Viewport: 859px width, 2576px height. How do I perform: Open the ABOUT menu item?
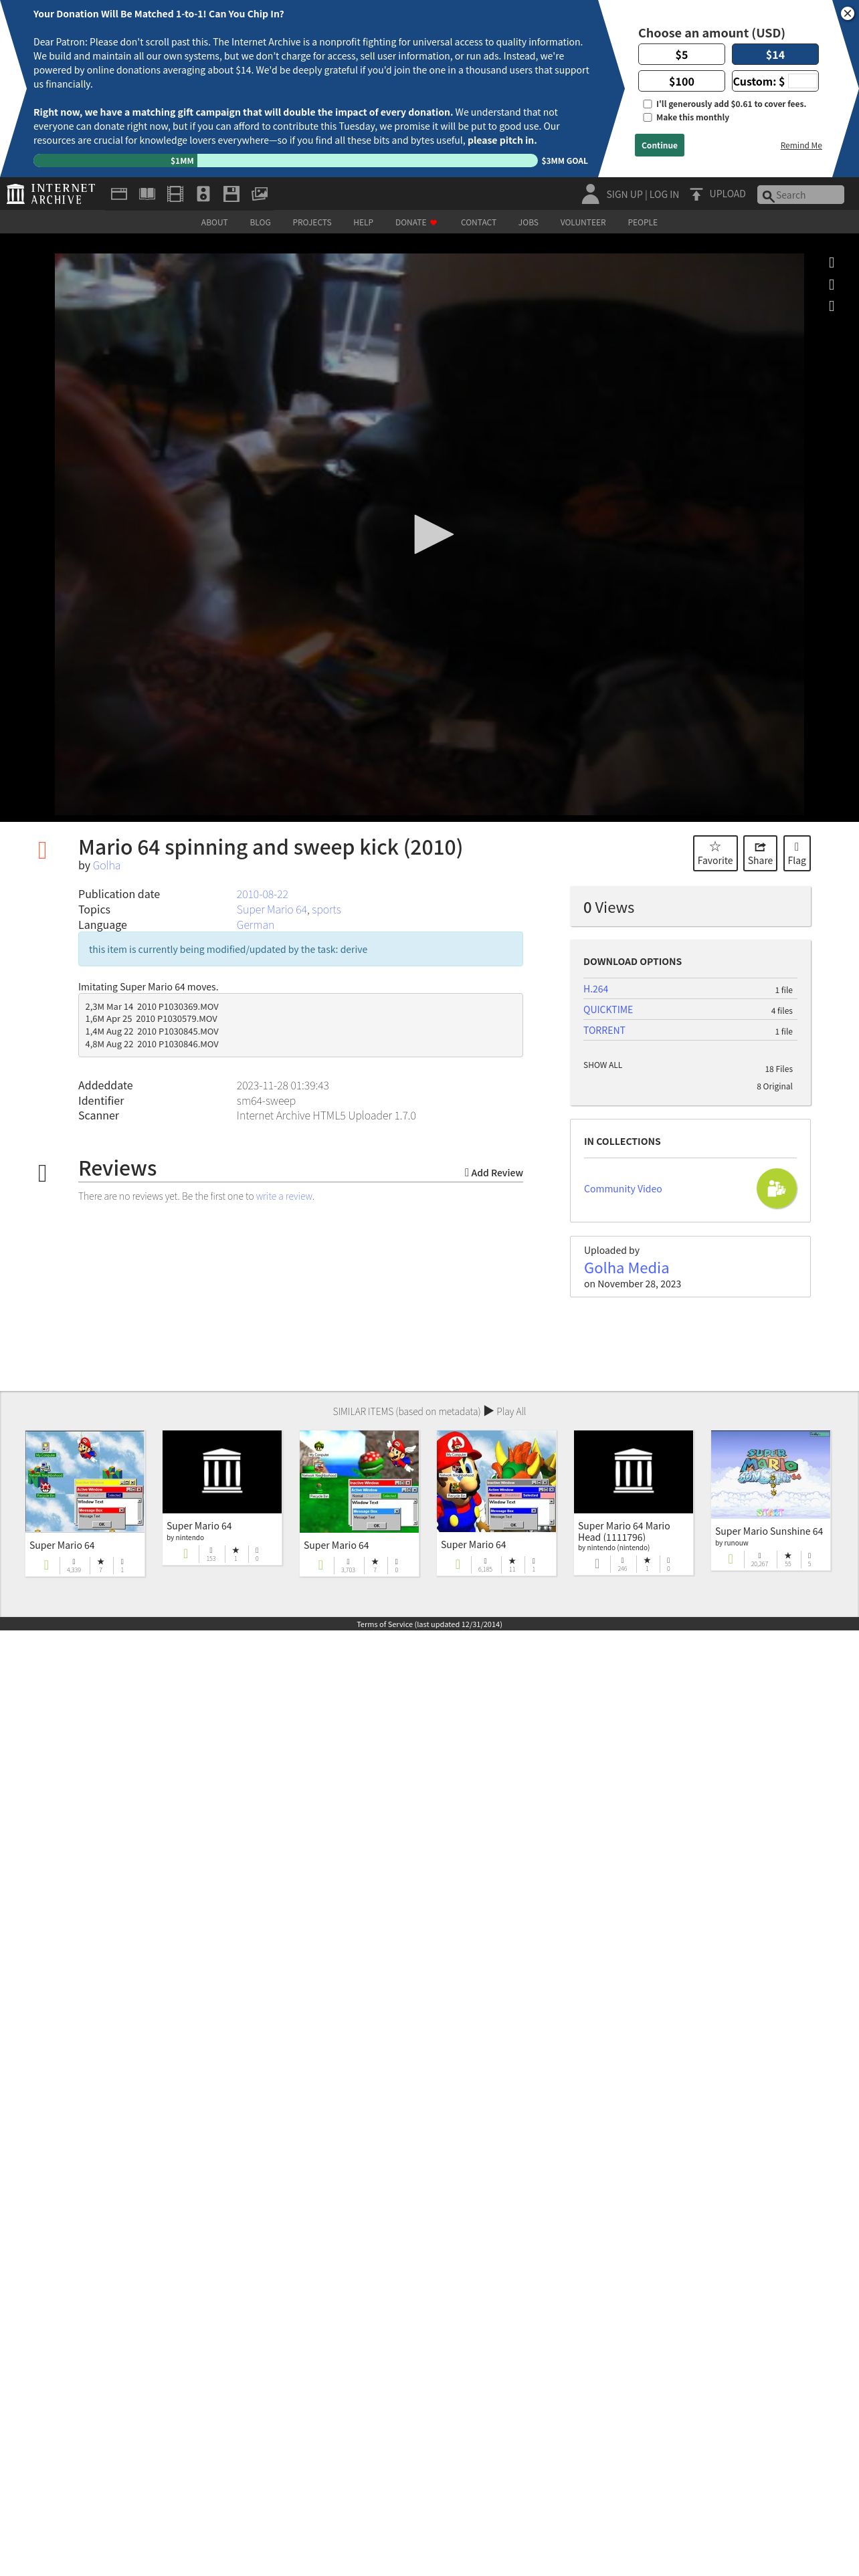[x=214, y=222]
